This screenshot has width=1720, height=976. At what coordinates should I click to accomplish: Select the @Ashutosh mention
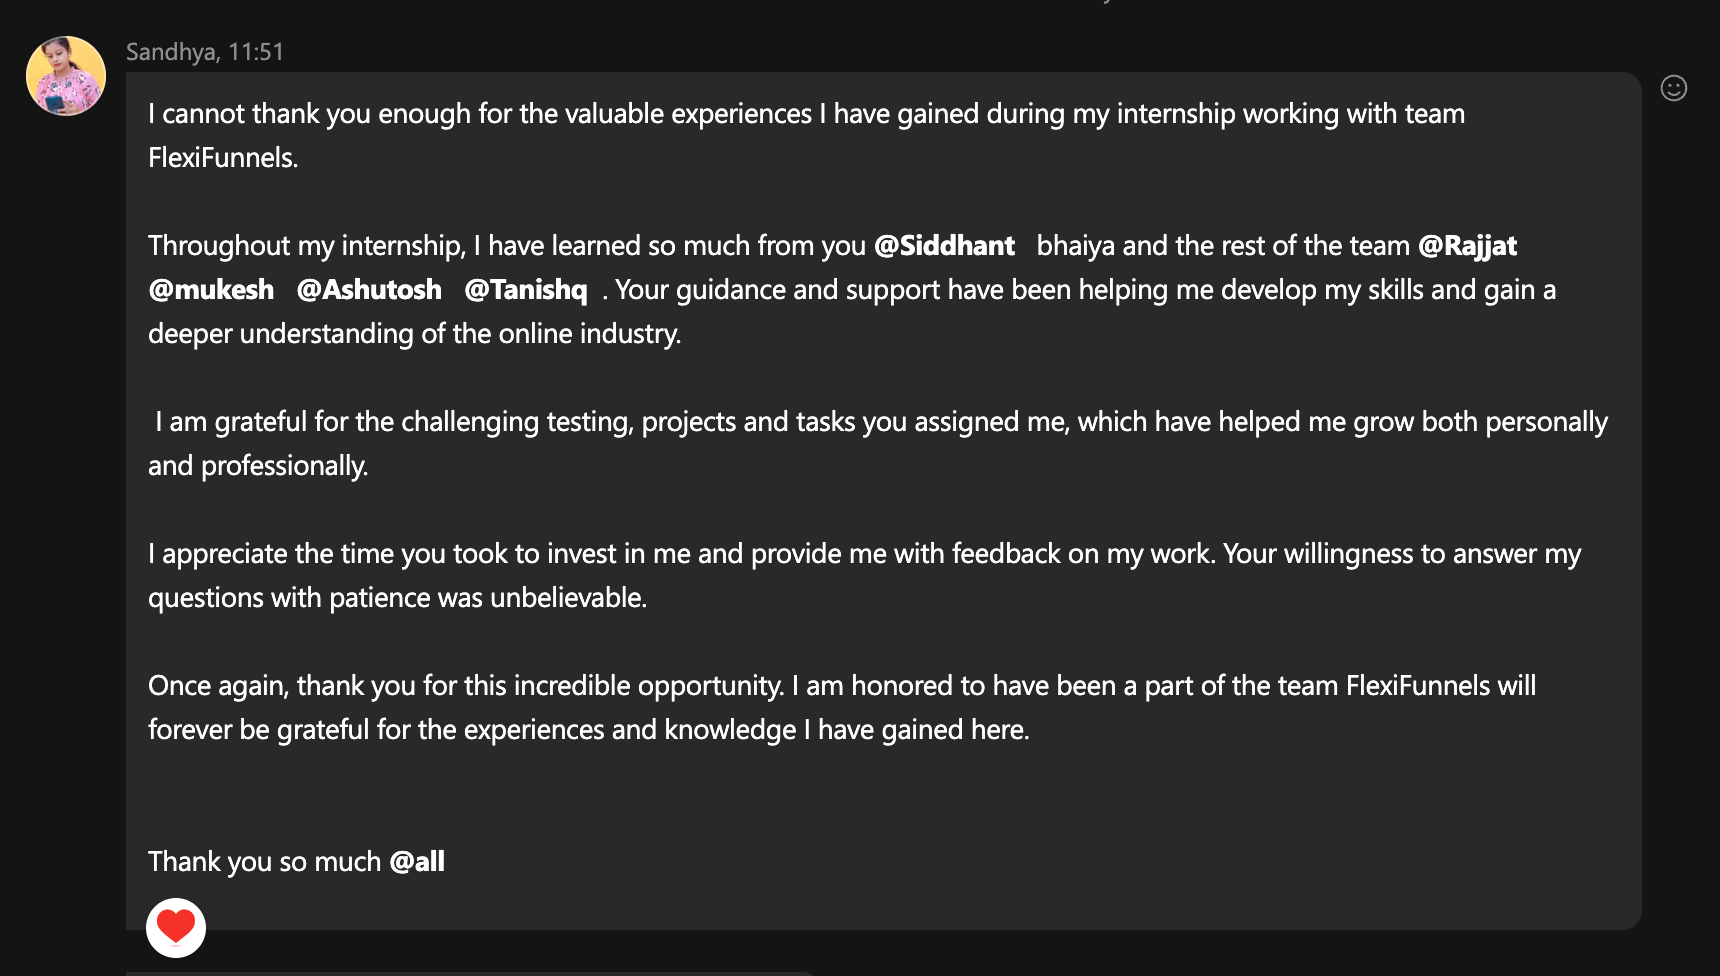pos(369,290)
